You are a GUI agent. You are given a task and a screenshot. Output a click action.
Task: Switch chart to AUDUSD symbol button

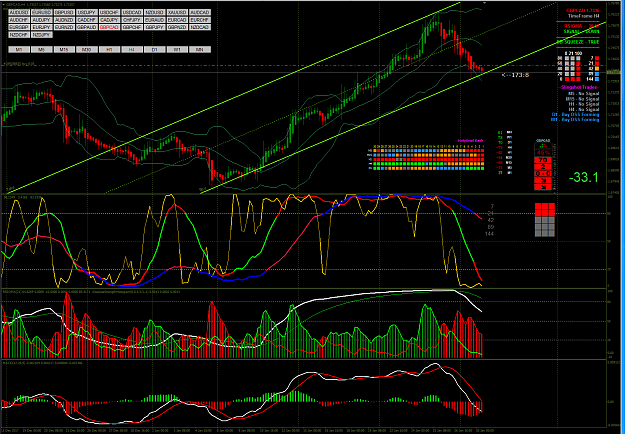pos(19,12)
